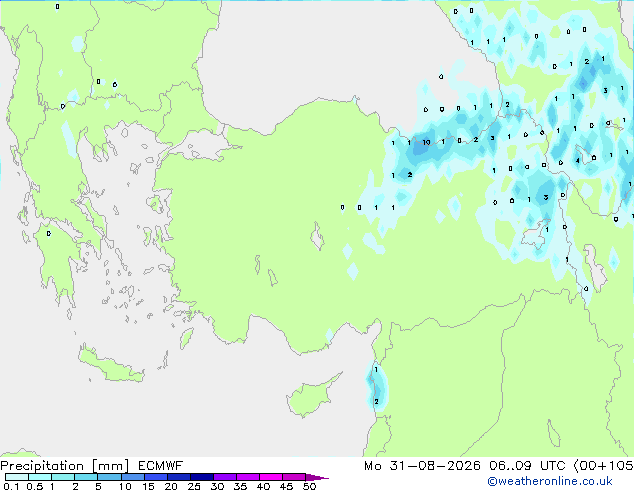Viewport: 634px width, 490px height.
Task: Click the dark blue 25-30 legend swatch
Action: tap(202, 477)
